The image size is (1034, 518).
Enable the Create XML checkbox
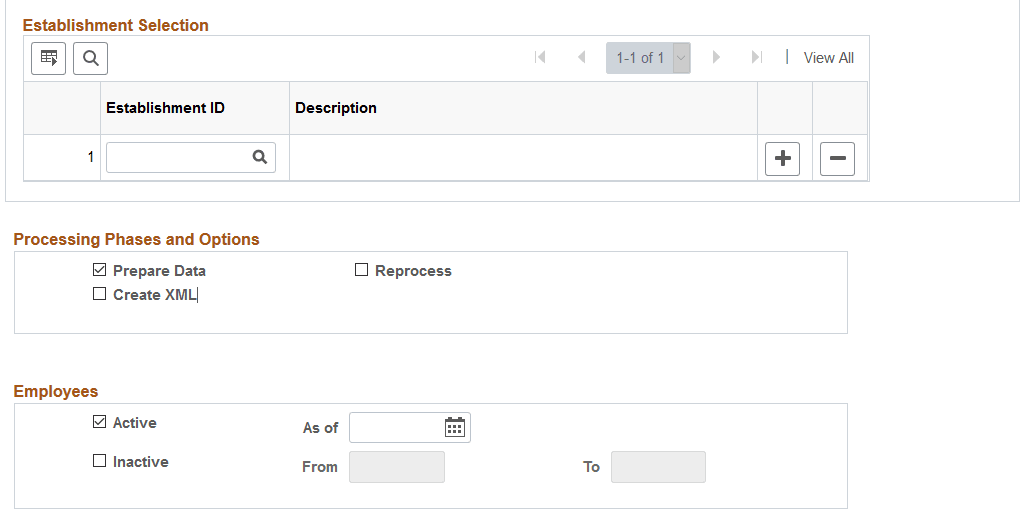[99, 294]
